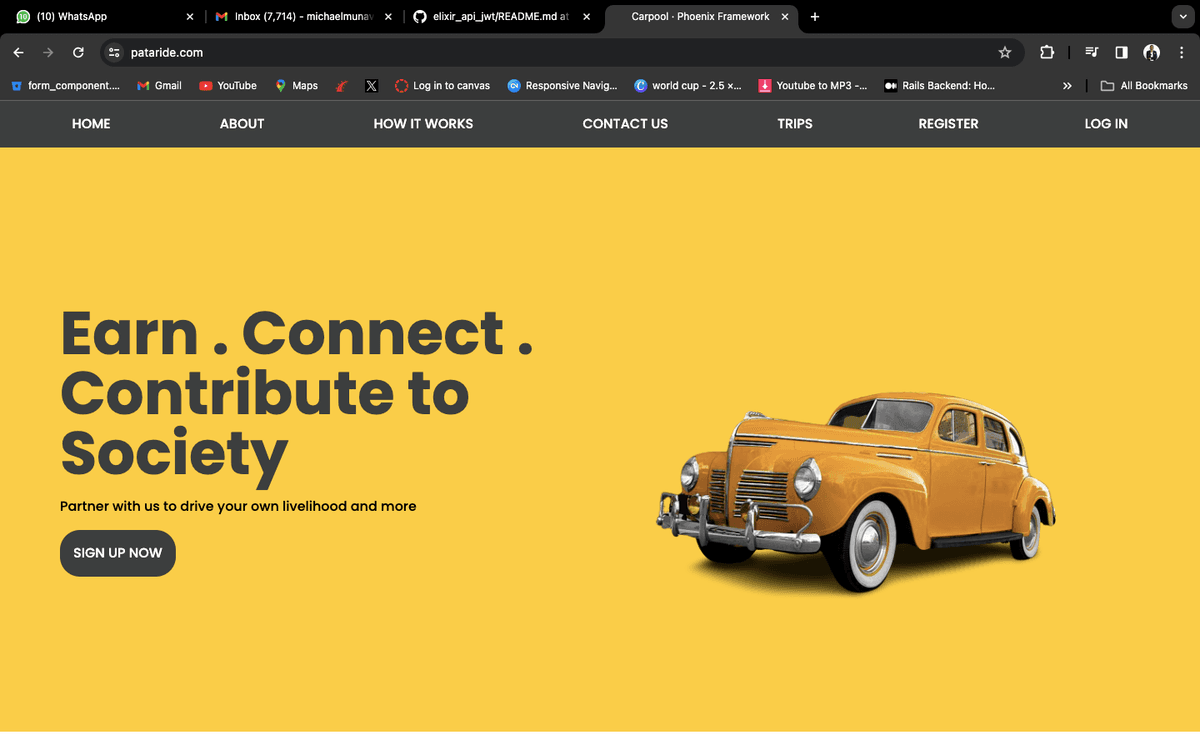This screenshot has width=1200, height=750.
Task: Open the world cup bookmark
Action: click(x=688, y=86)
